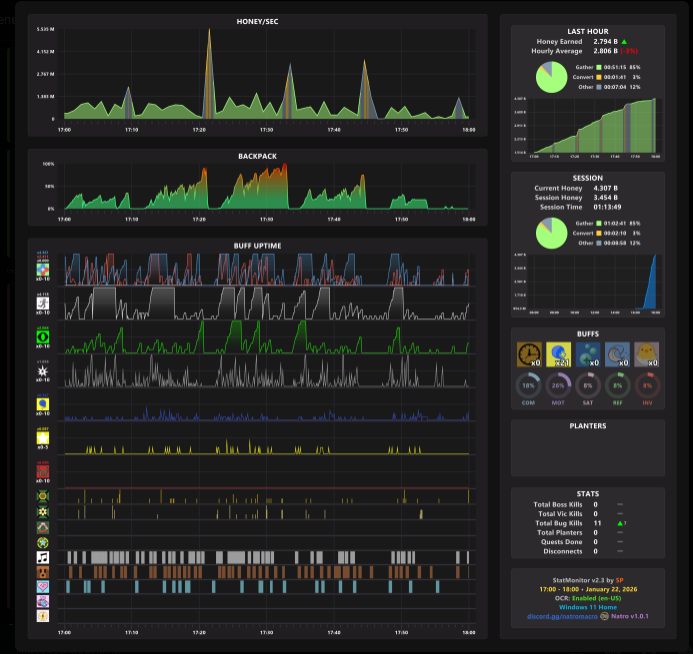The height and width of the screenshot is (654, 693).
Task: Click the white running figure haste icon
Action: (43, 304)
